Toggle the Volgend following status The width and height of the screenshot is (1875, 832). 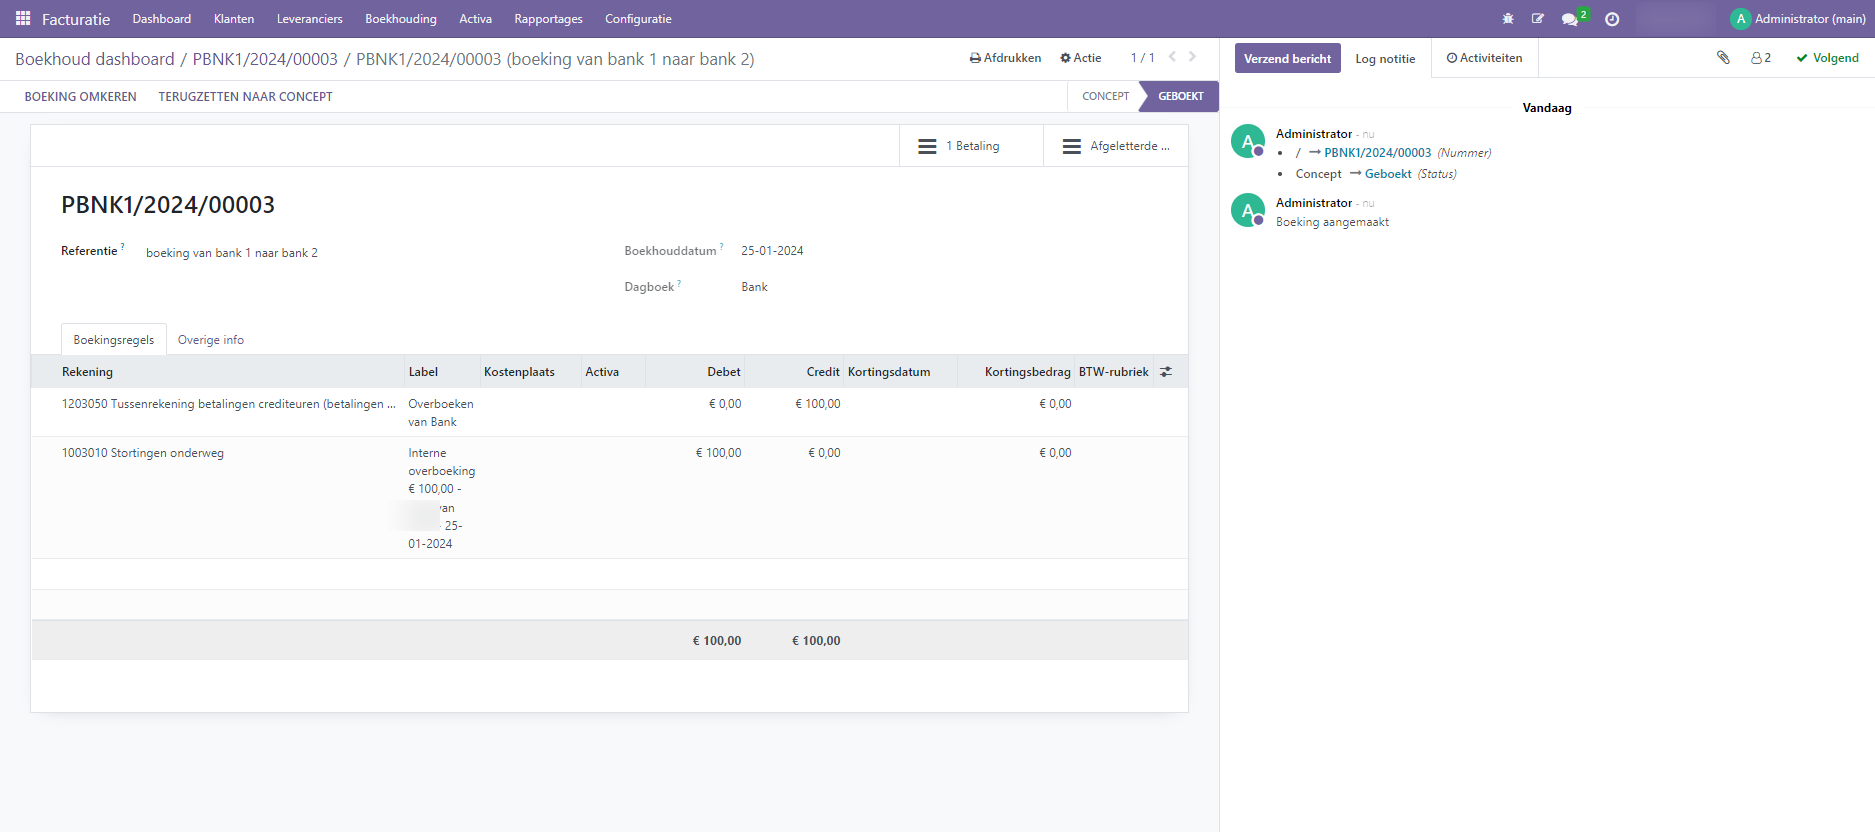click(1828, 58)
